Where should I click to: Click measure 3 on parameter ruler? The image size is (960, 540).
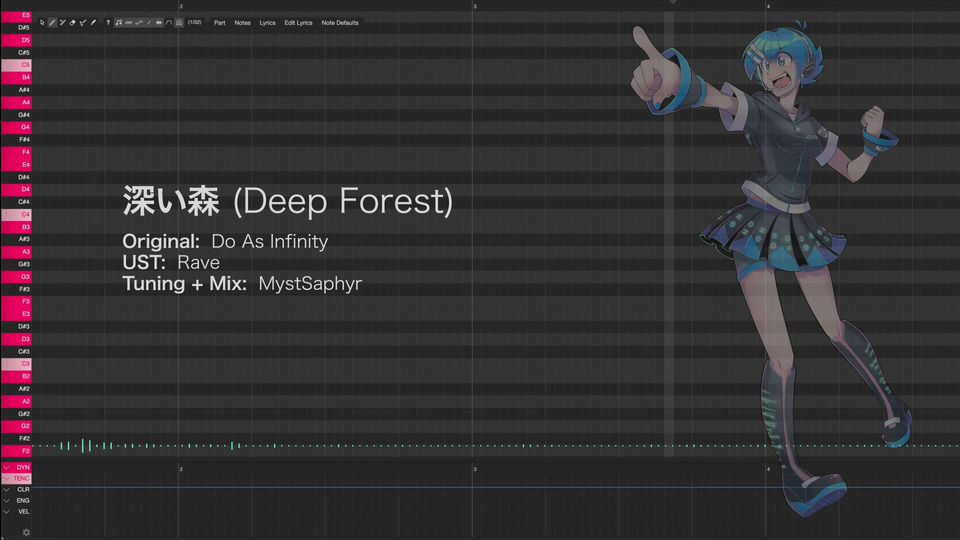[x=475, y=469]
